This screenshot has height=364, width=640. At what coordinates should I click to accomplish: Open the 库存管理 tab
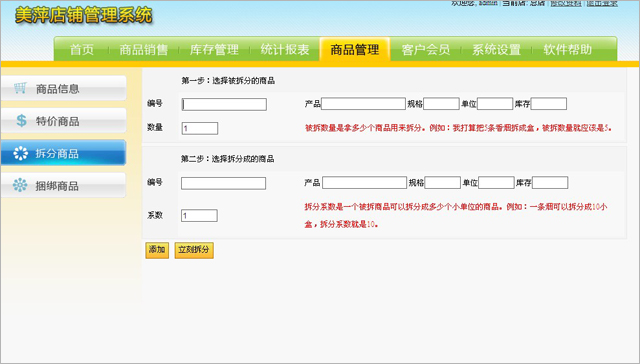pyautogui.click(x=214, y=50)
